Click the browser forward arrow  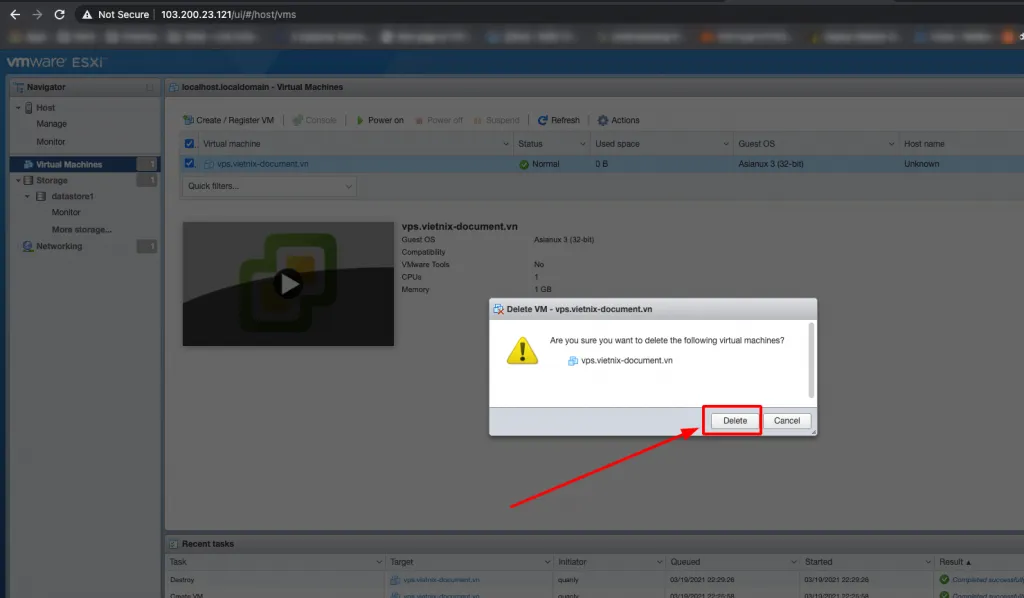(x=37, y=14)
